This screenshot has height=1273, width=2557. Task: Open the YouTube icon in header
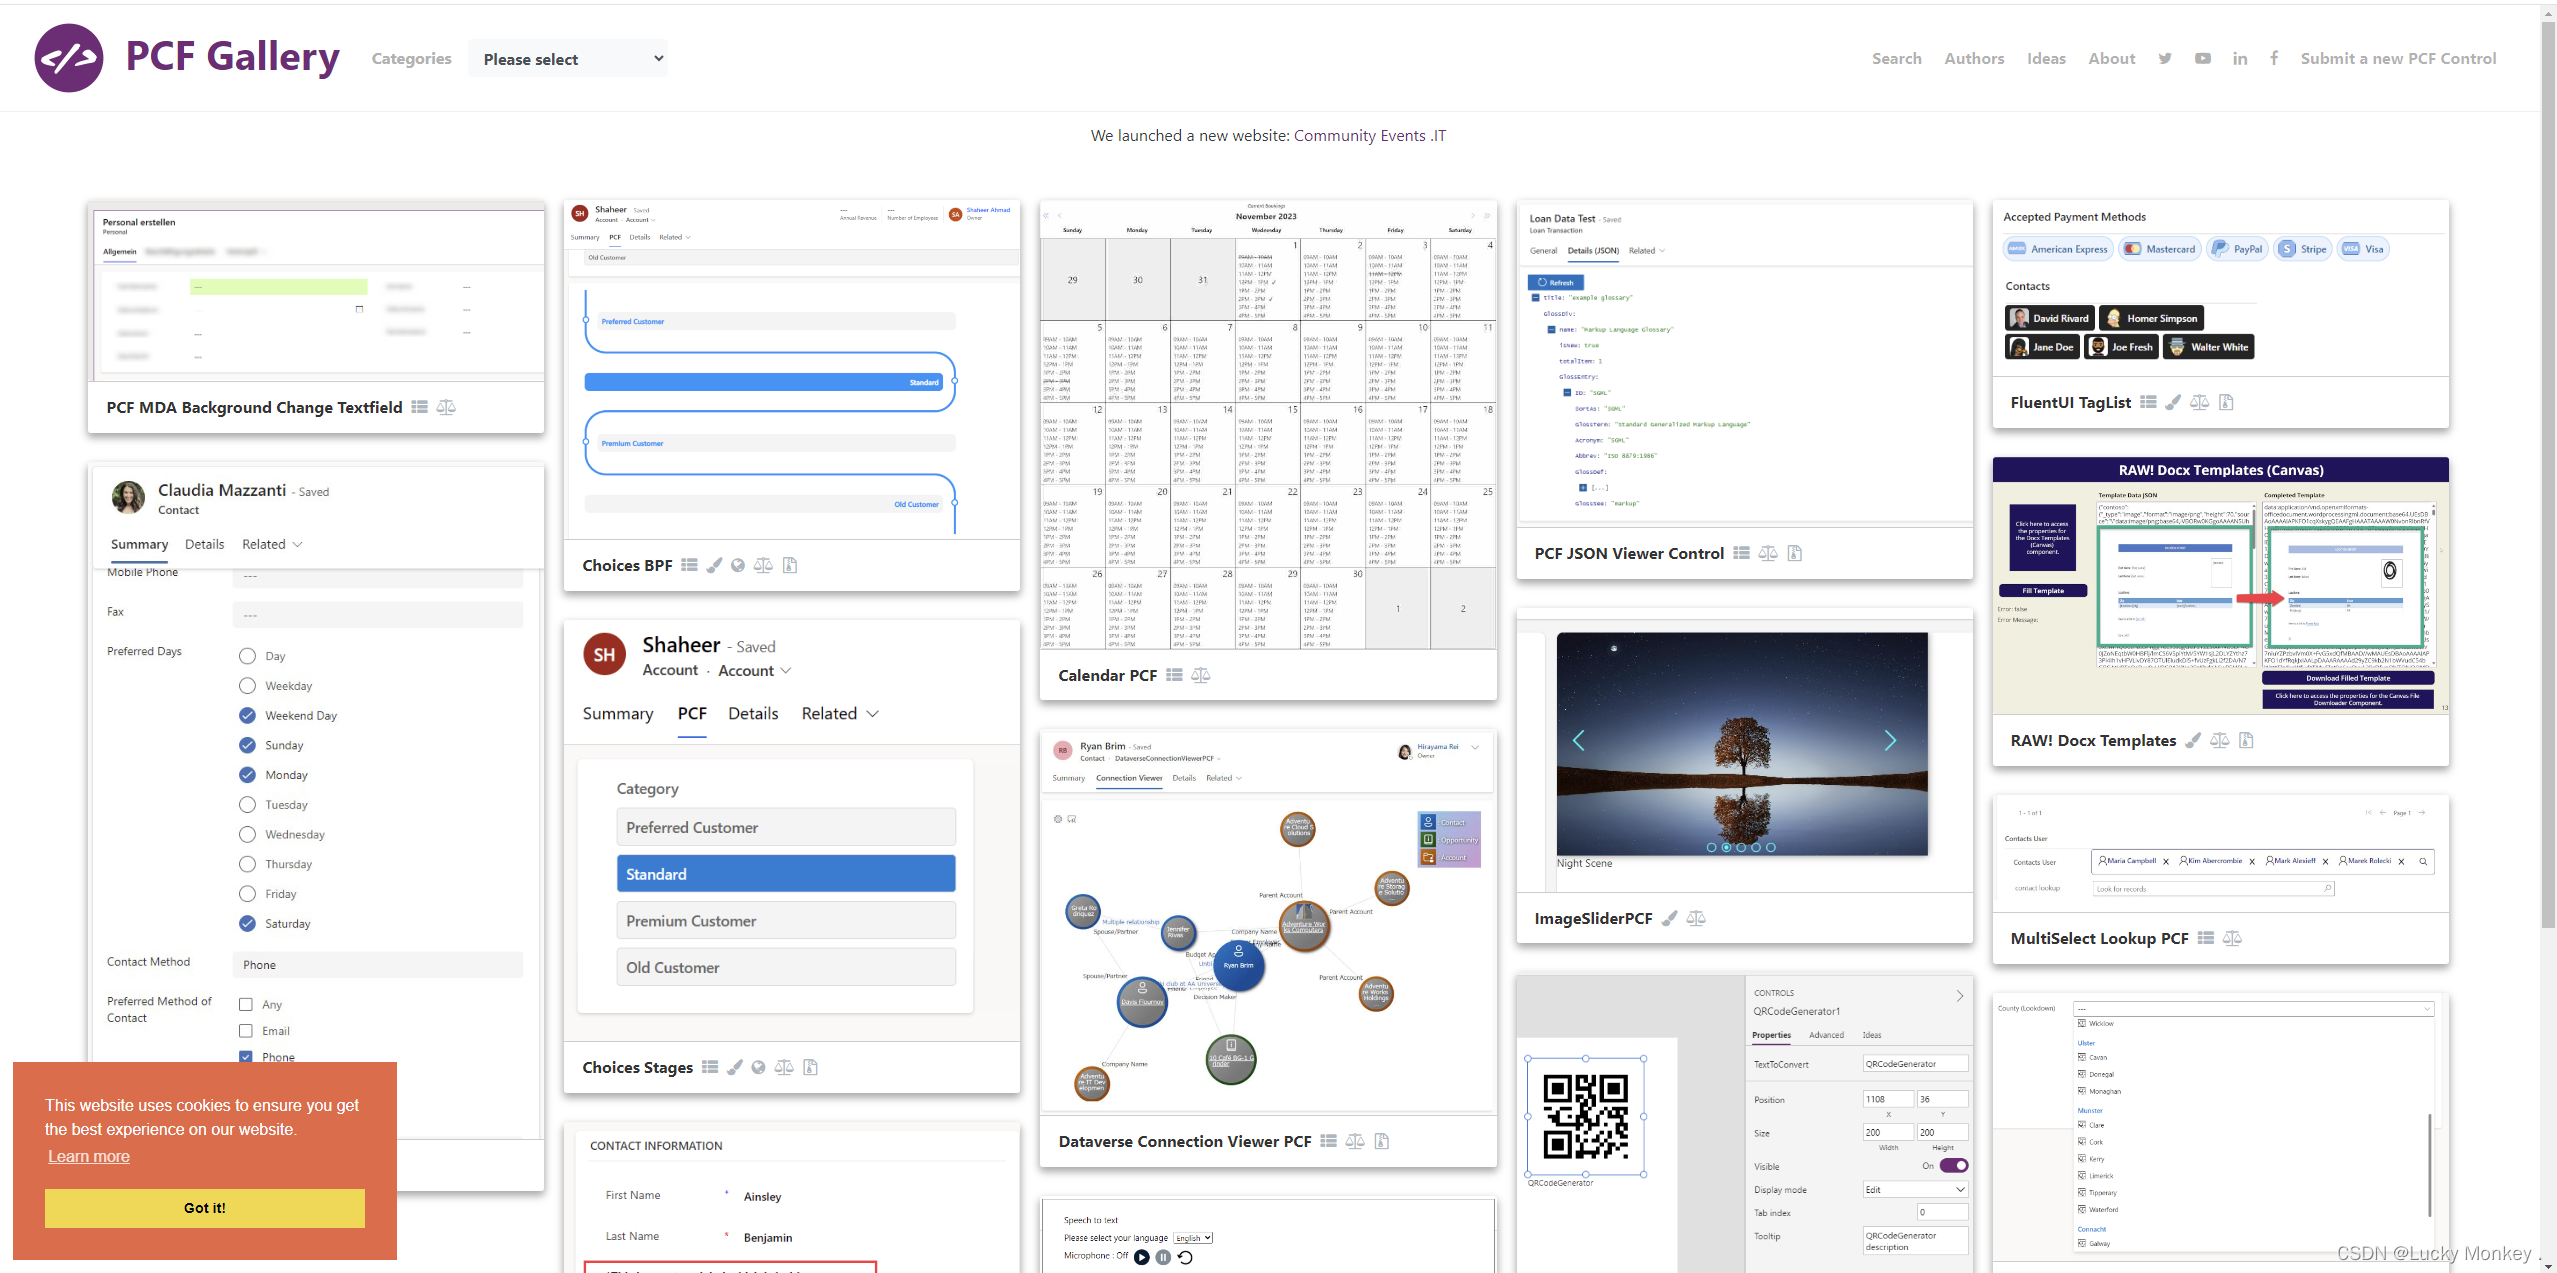point(2203,59)
